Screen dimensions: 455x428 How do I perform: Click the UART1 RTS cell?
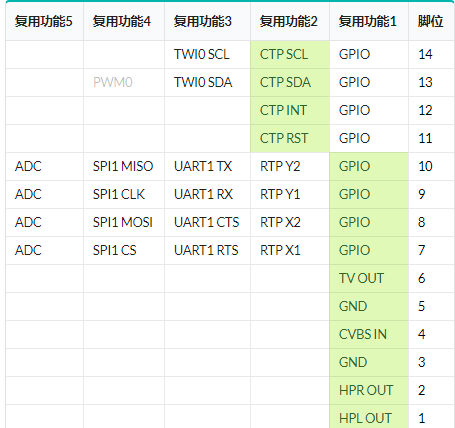(207, 251)
